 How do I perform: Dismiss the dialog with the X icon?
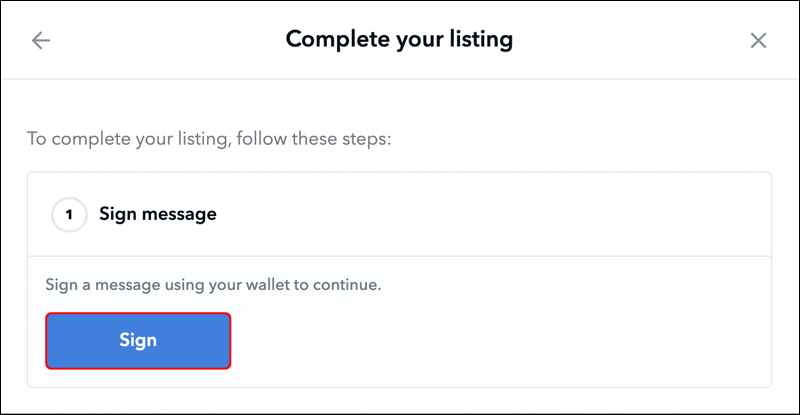tap(758, 40)
